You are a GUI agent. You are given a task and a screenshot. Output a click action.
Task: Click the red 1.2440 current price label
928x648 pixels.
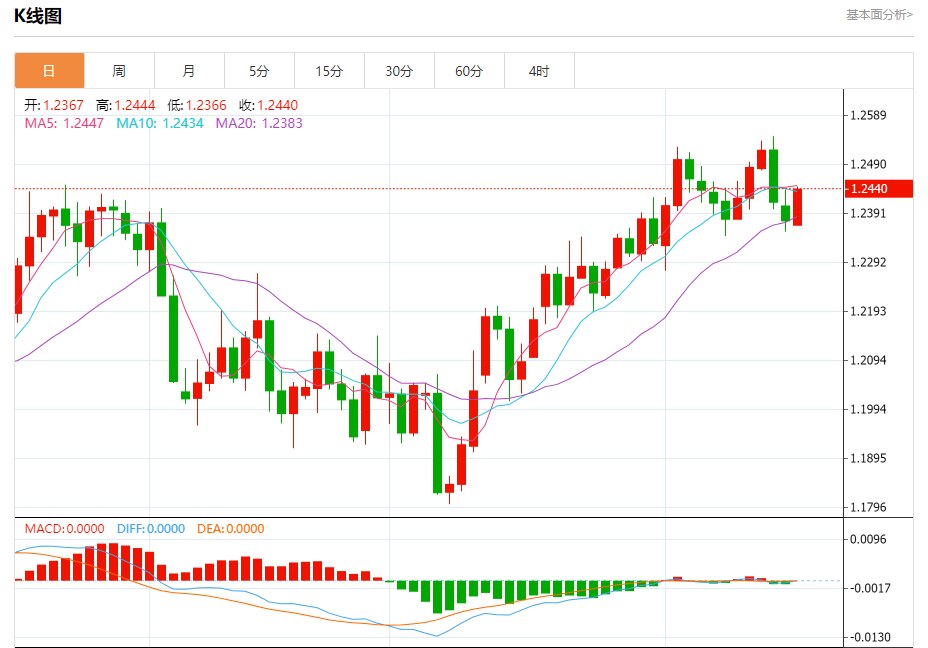(878, 189)
